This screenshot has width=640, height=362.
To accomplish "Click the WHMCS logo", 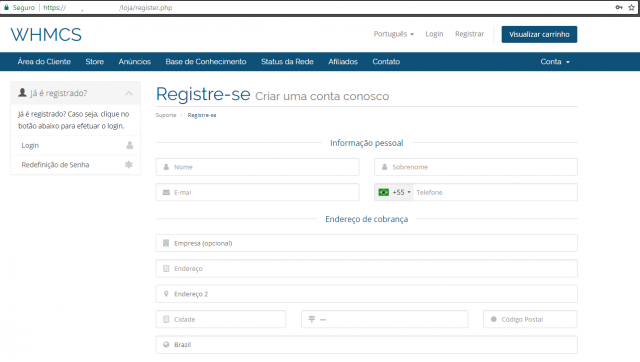I will (x=46, y=35).
